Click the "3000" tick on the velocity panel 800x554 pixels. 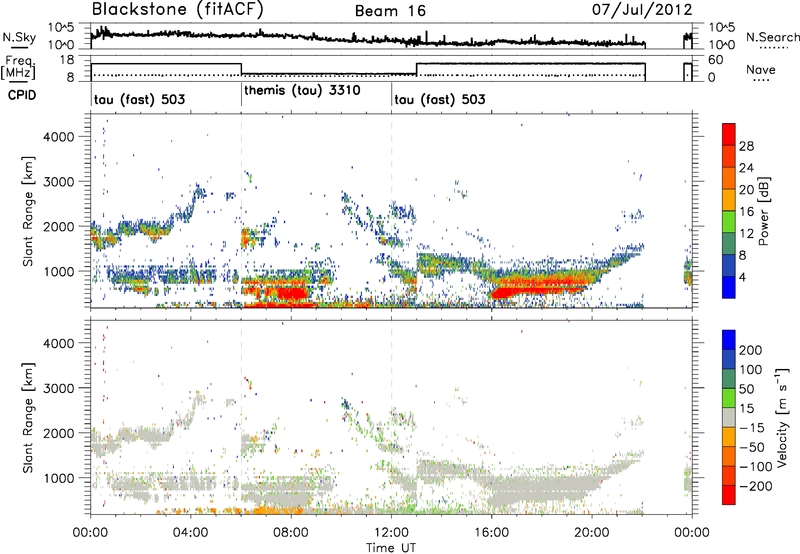58,388
